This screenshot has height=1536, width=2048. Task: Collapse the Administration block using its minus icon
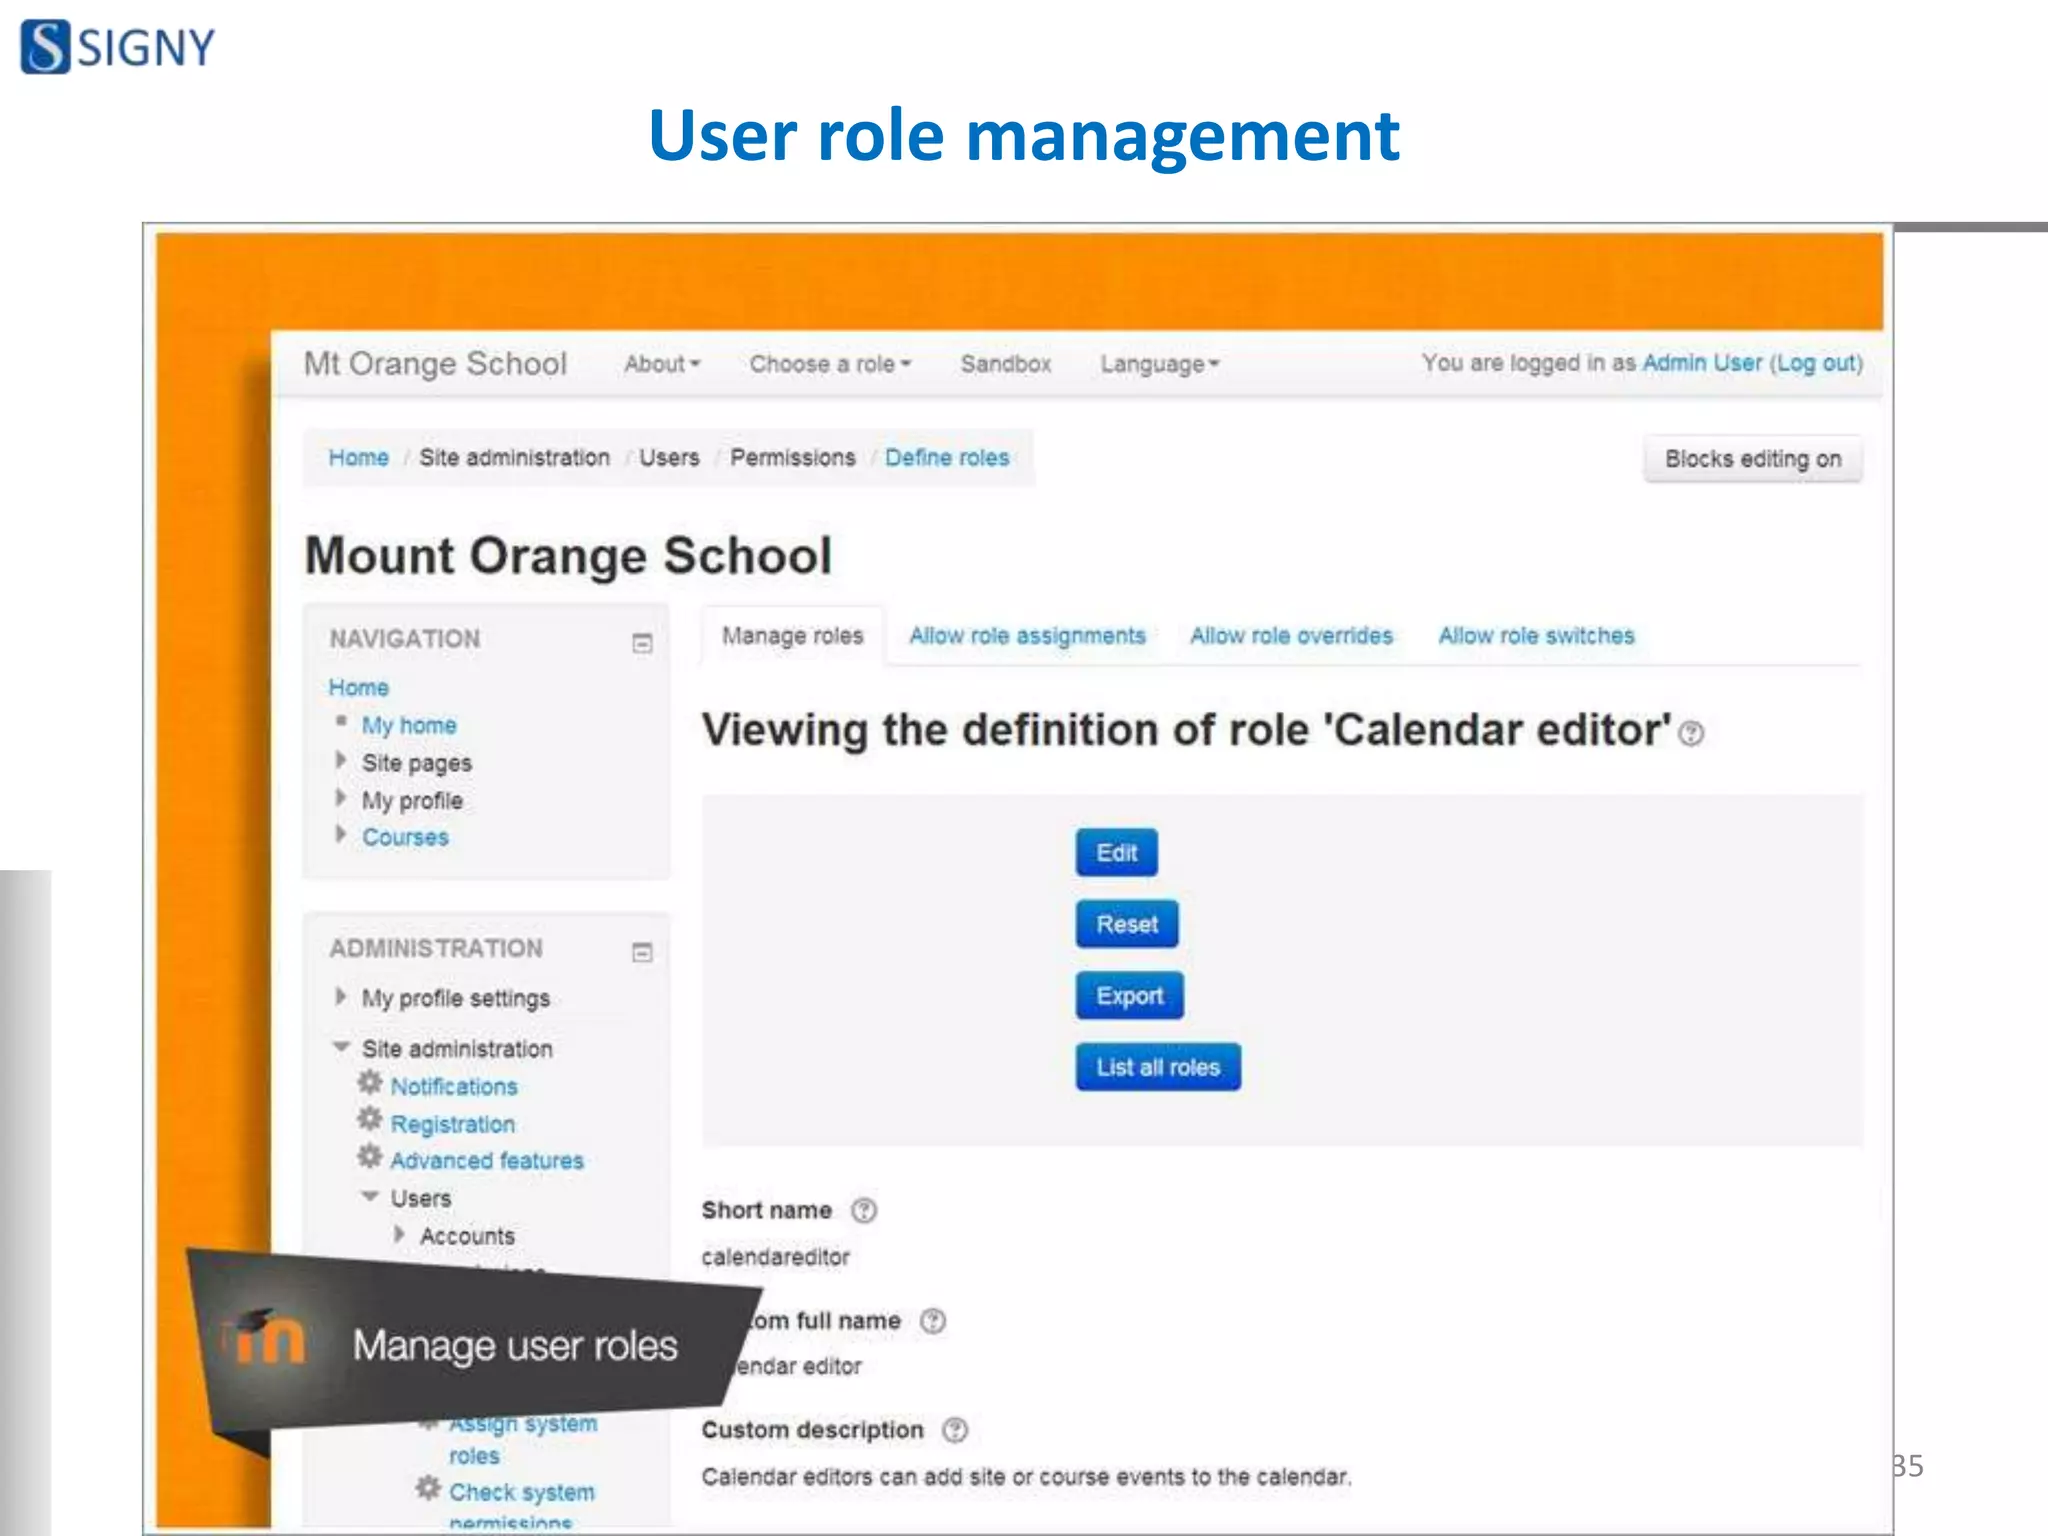(x=642, y=952)
